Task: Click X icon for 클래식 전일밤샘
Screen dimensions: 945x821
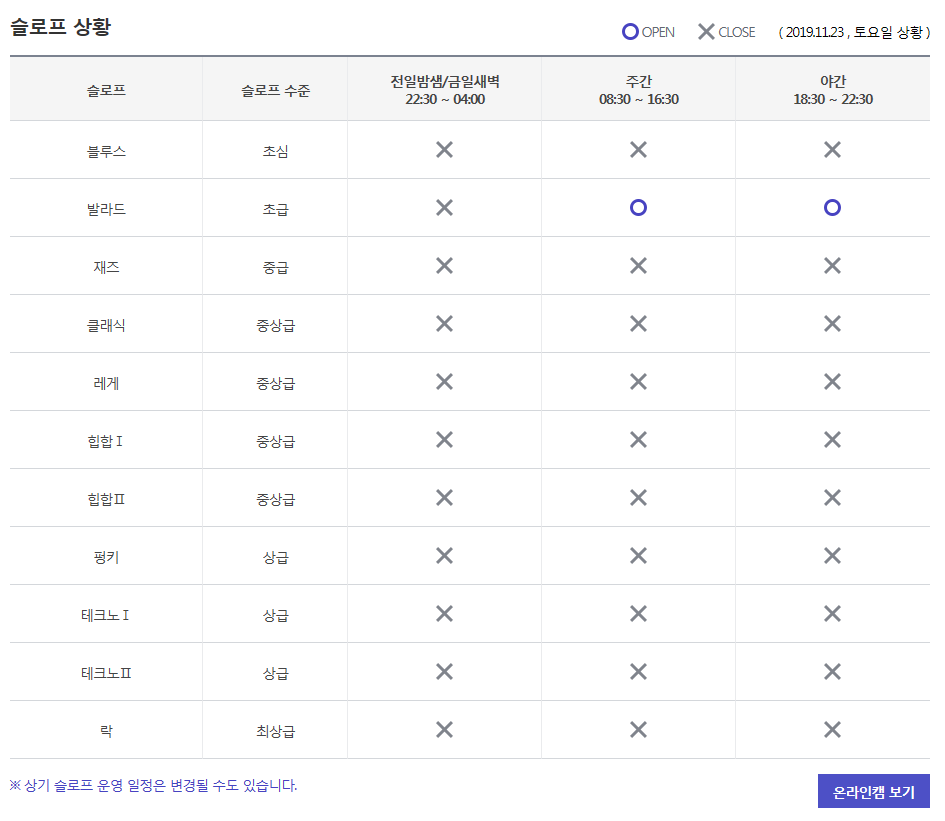Action: point(444,324)
